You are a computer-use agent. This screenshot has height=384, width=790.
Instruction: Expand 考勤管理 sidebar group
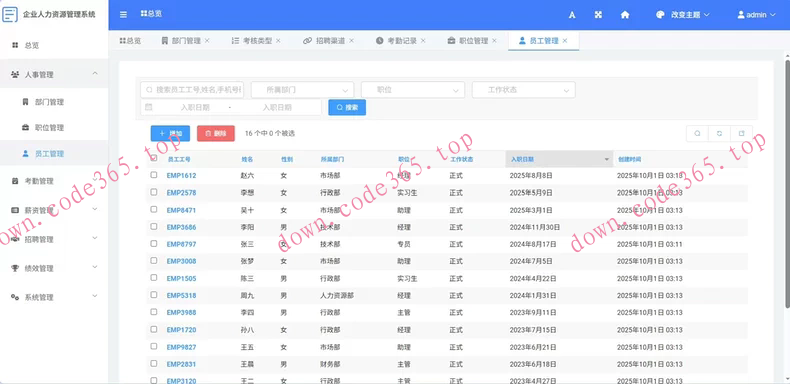click(x=54, y=181)
